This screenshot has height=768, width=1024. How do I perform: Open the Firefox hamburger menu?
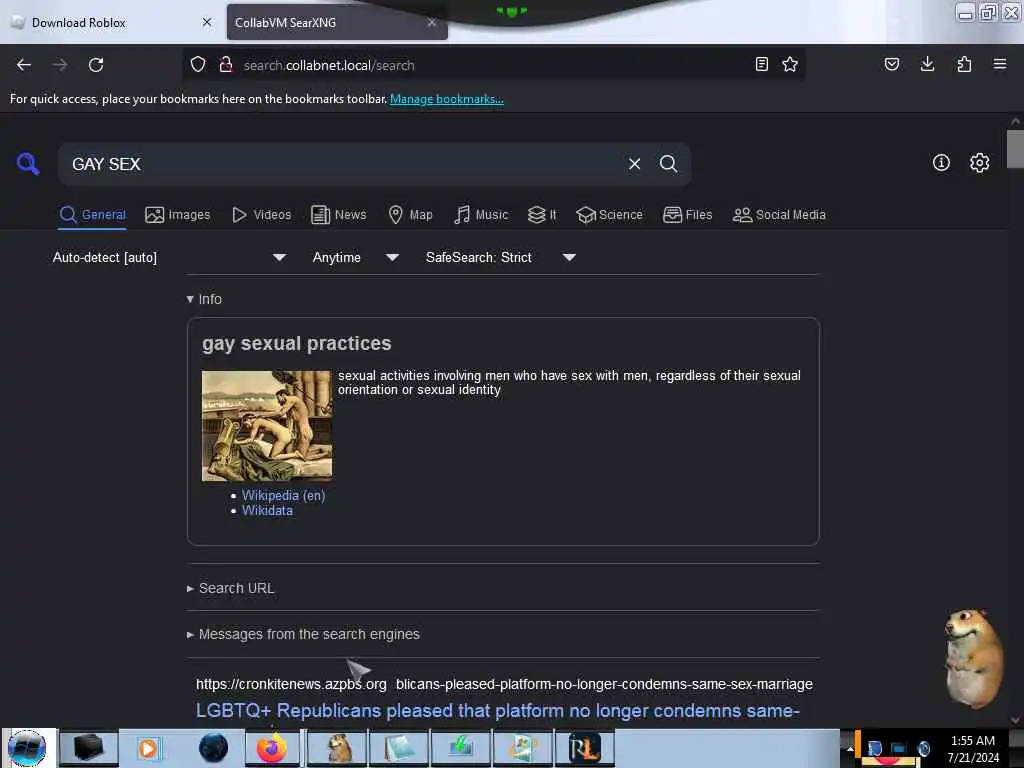(1000, 64)
